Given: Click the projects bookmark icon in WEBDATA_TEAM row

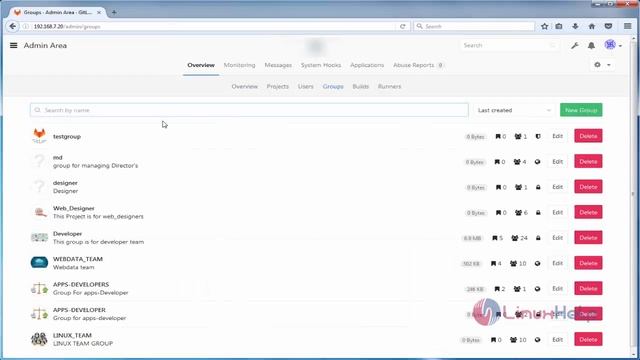Looking at the screenshot, I should 493,264.
